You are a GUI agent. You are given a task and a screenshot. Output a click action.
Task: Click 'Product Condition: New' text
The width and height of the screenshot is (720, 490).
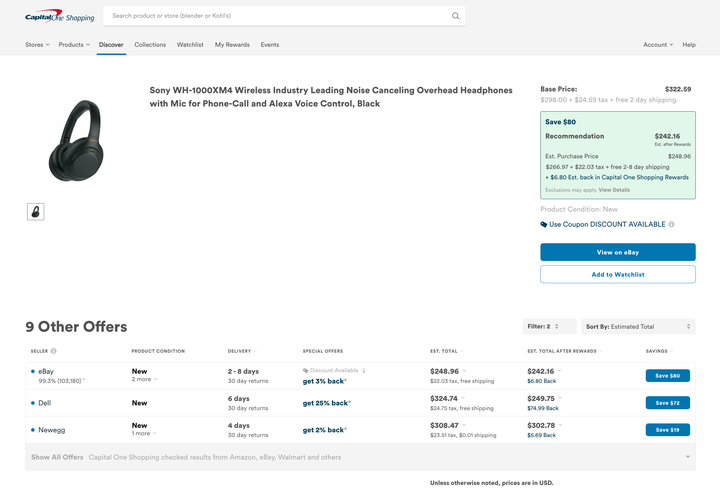point(579,209)
